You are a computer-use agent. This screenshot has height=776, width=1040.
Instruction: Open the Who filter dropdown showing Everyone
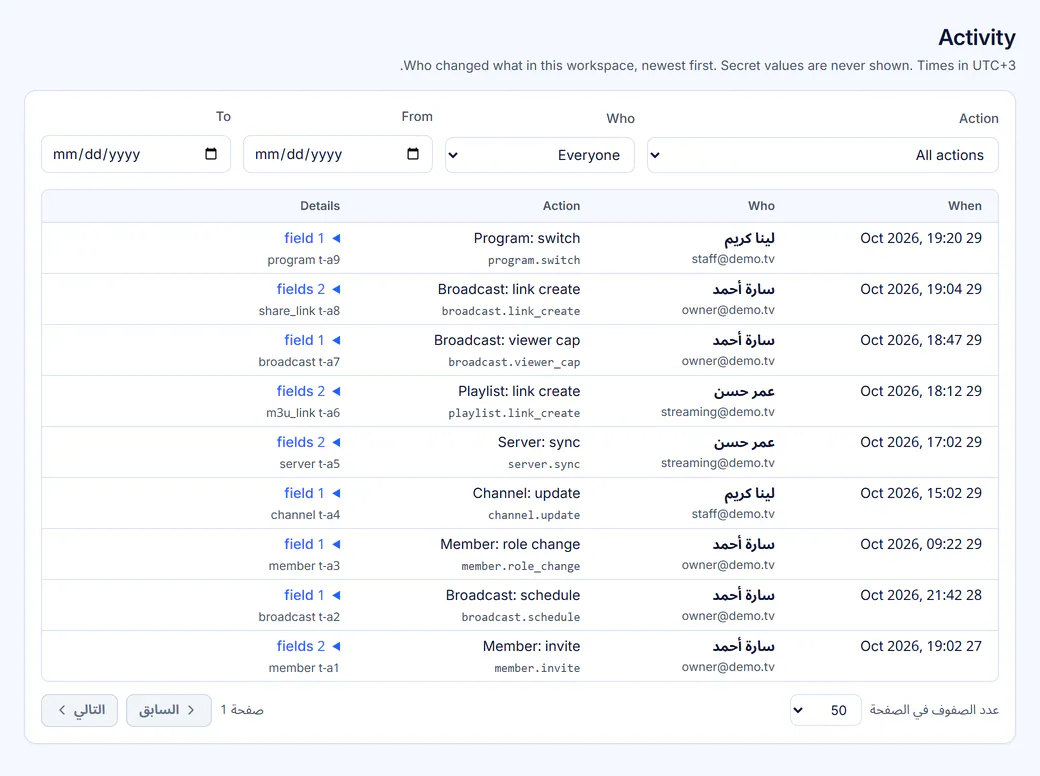click(540, 155)
